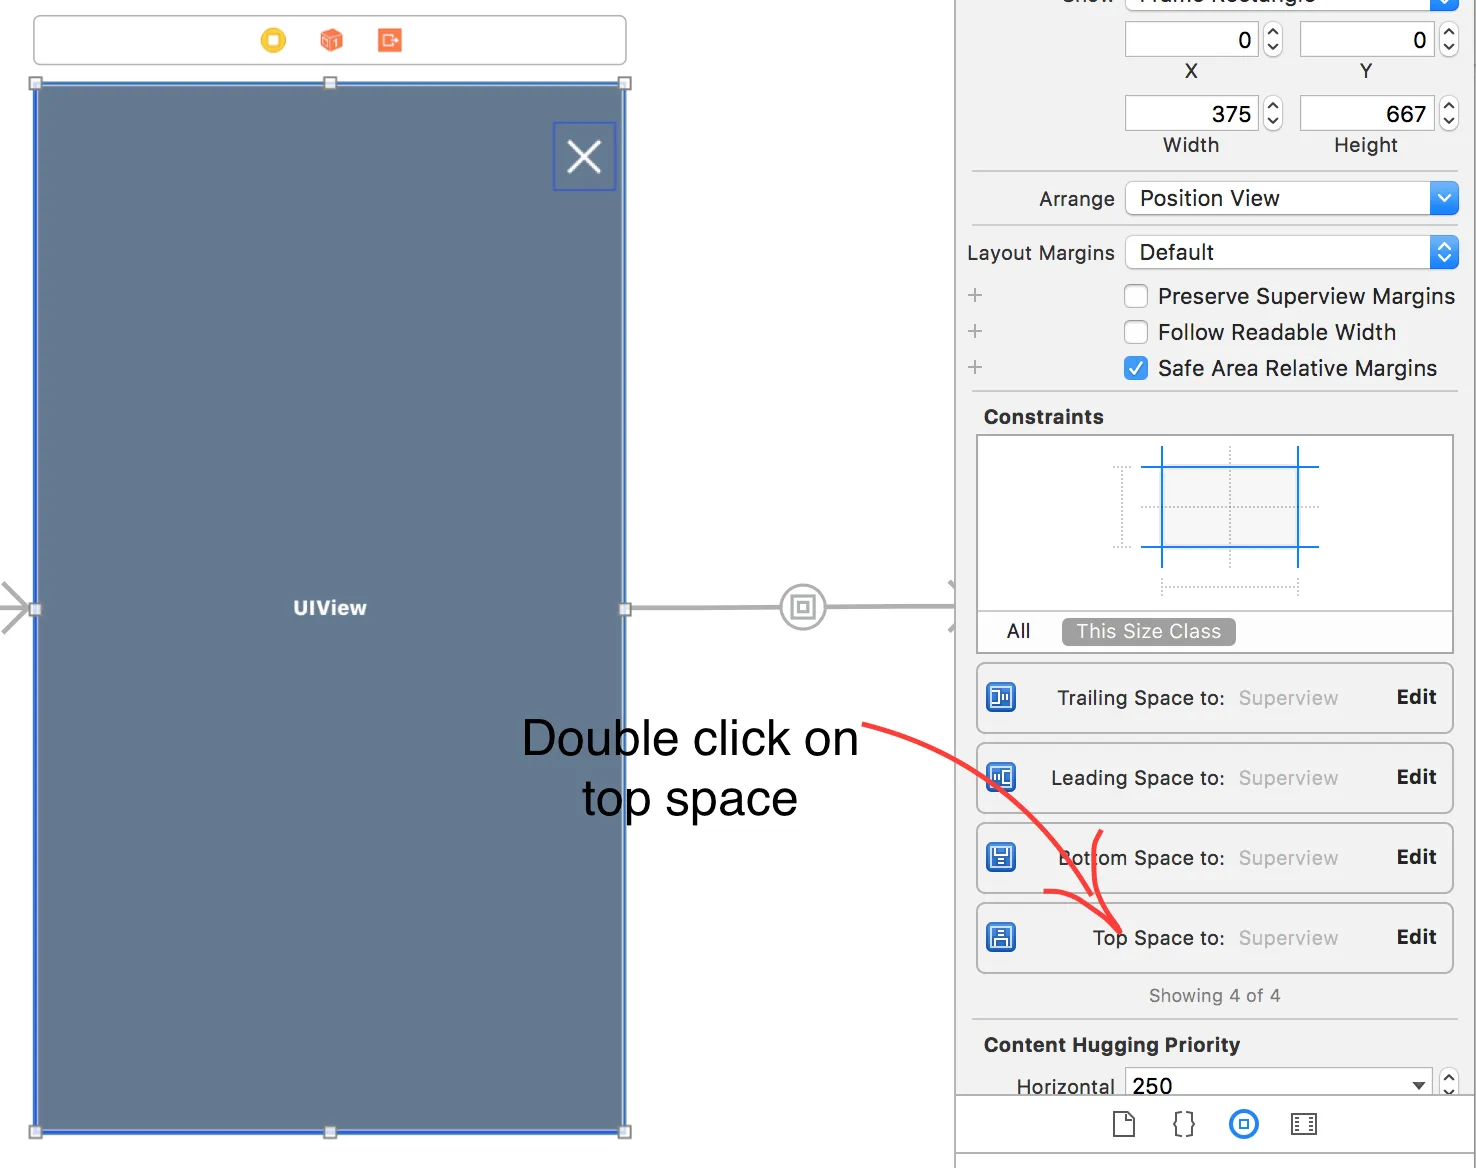Edit the Bottom Space constraint

pyautogui.click(x=1416, y=857)
